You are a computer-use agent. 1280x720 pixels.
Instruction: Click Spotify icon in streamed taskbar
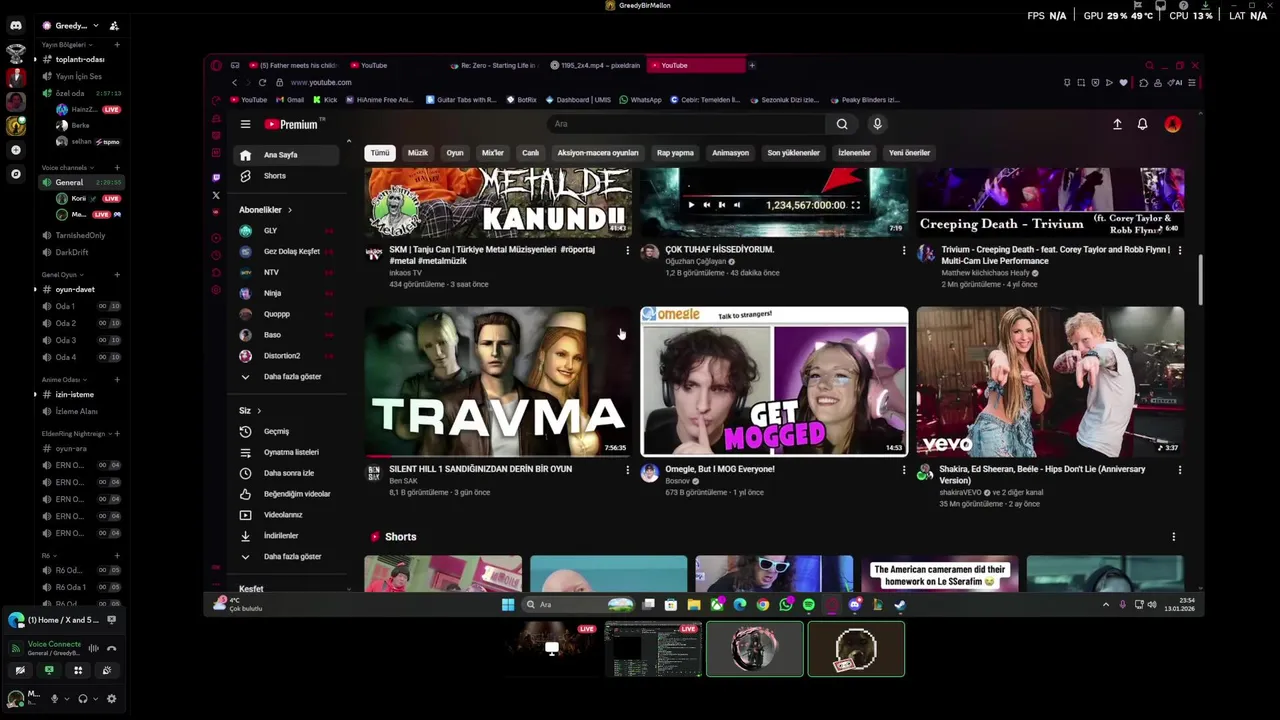[808, 604]
